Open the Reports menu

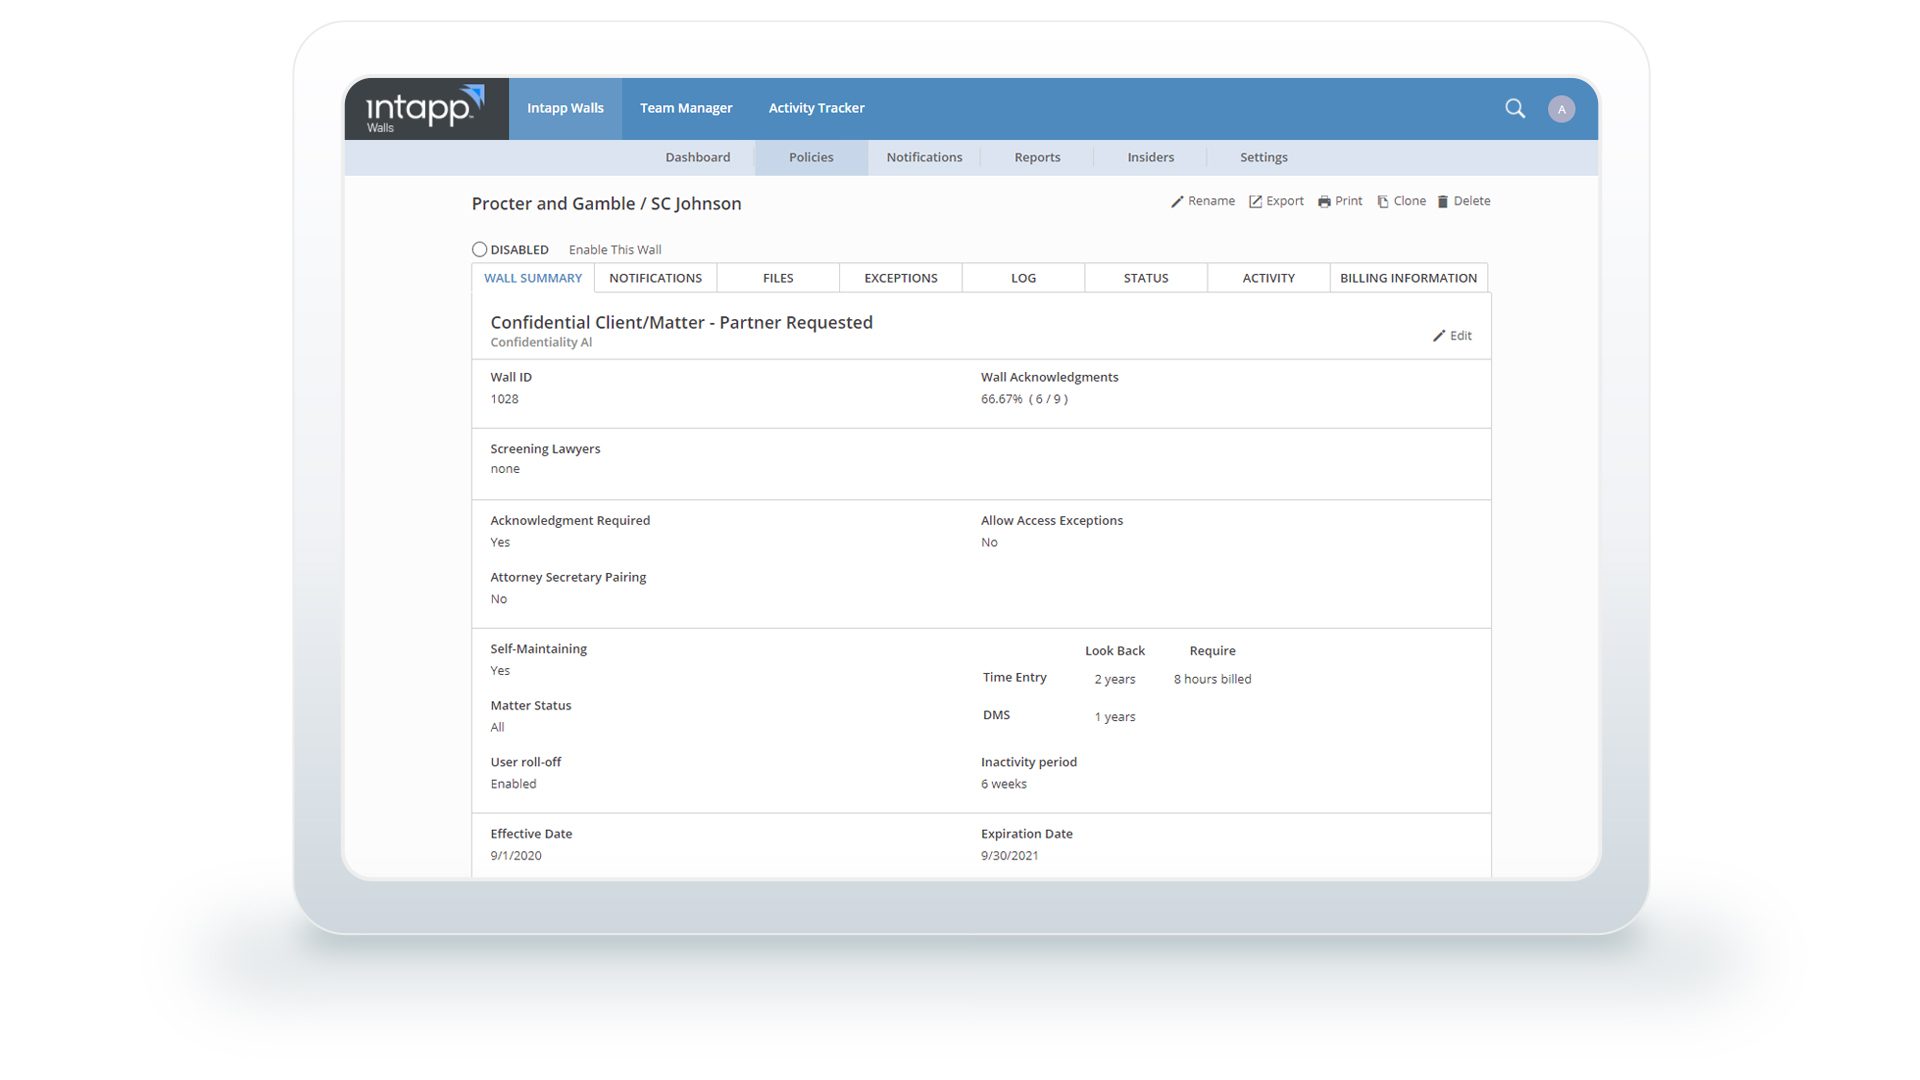(1037, 157)
